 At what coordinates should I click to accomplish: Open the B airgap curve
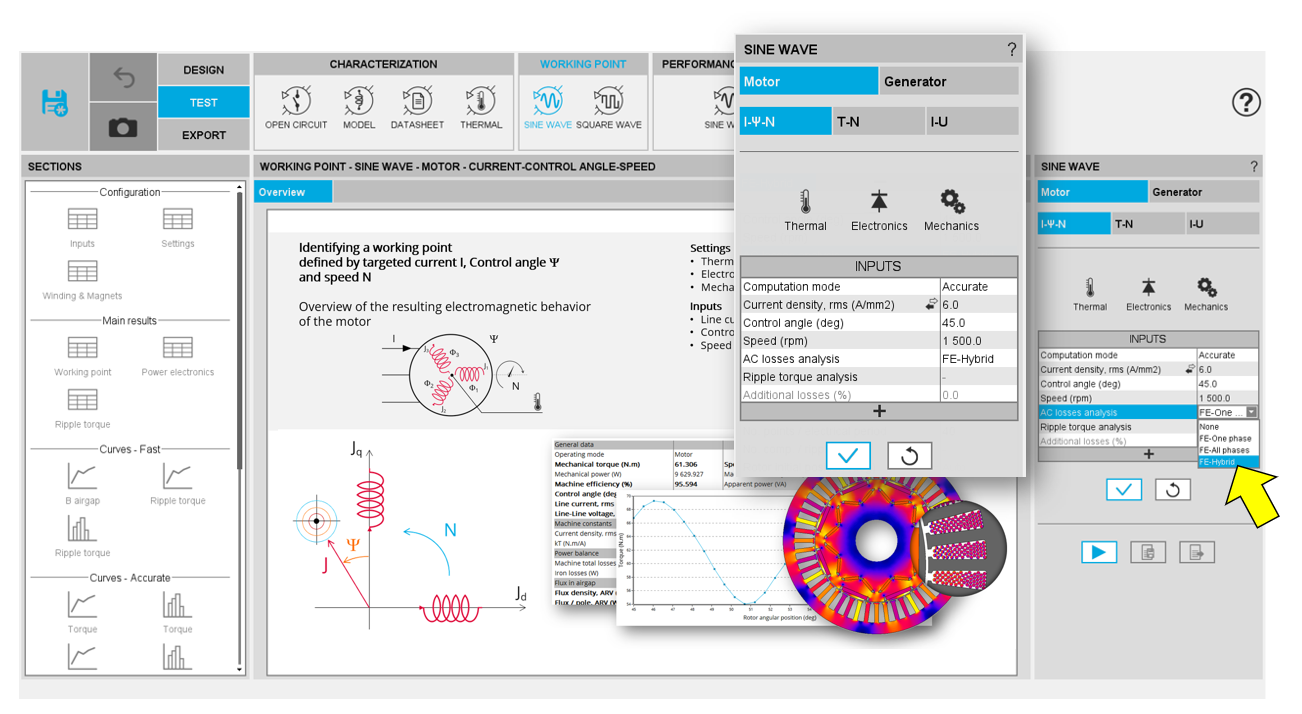[x=82, y=484]
